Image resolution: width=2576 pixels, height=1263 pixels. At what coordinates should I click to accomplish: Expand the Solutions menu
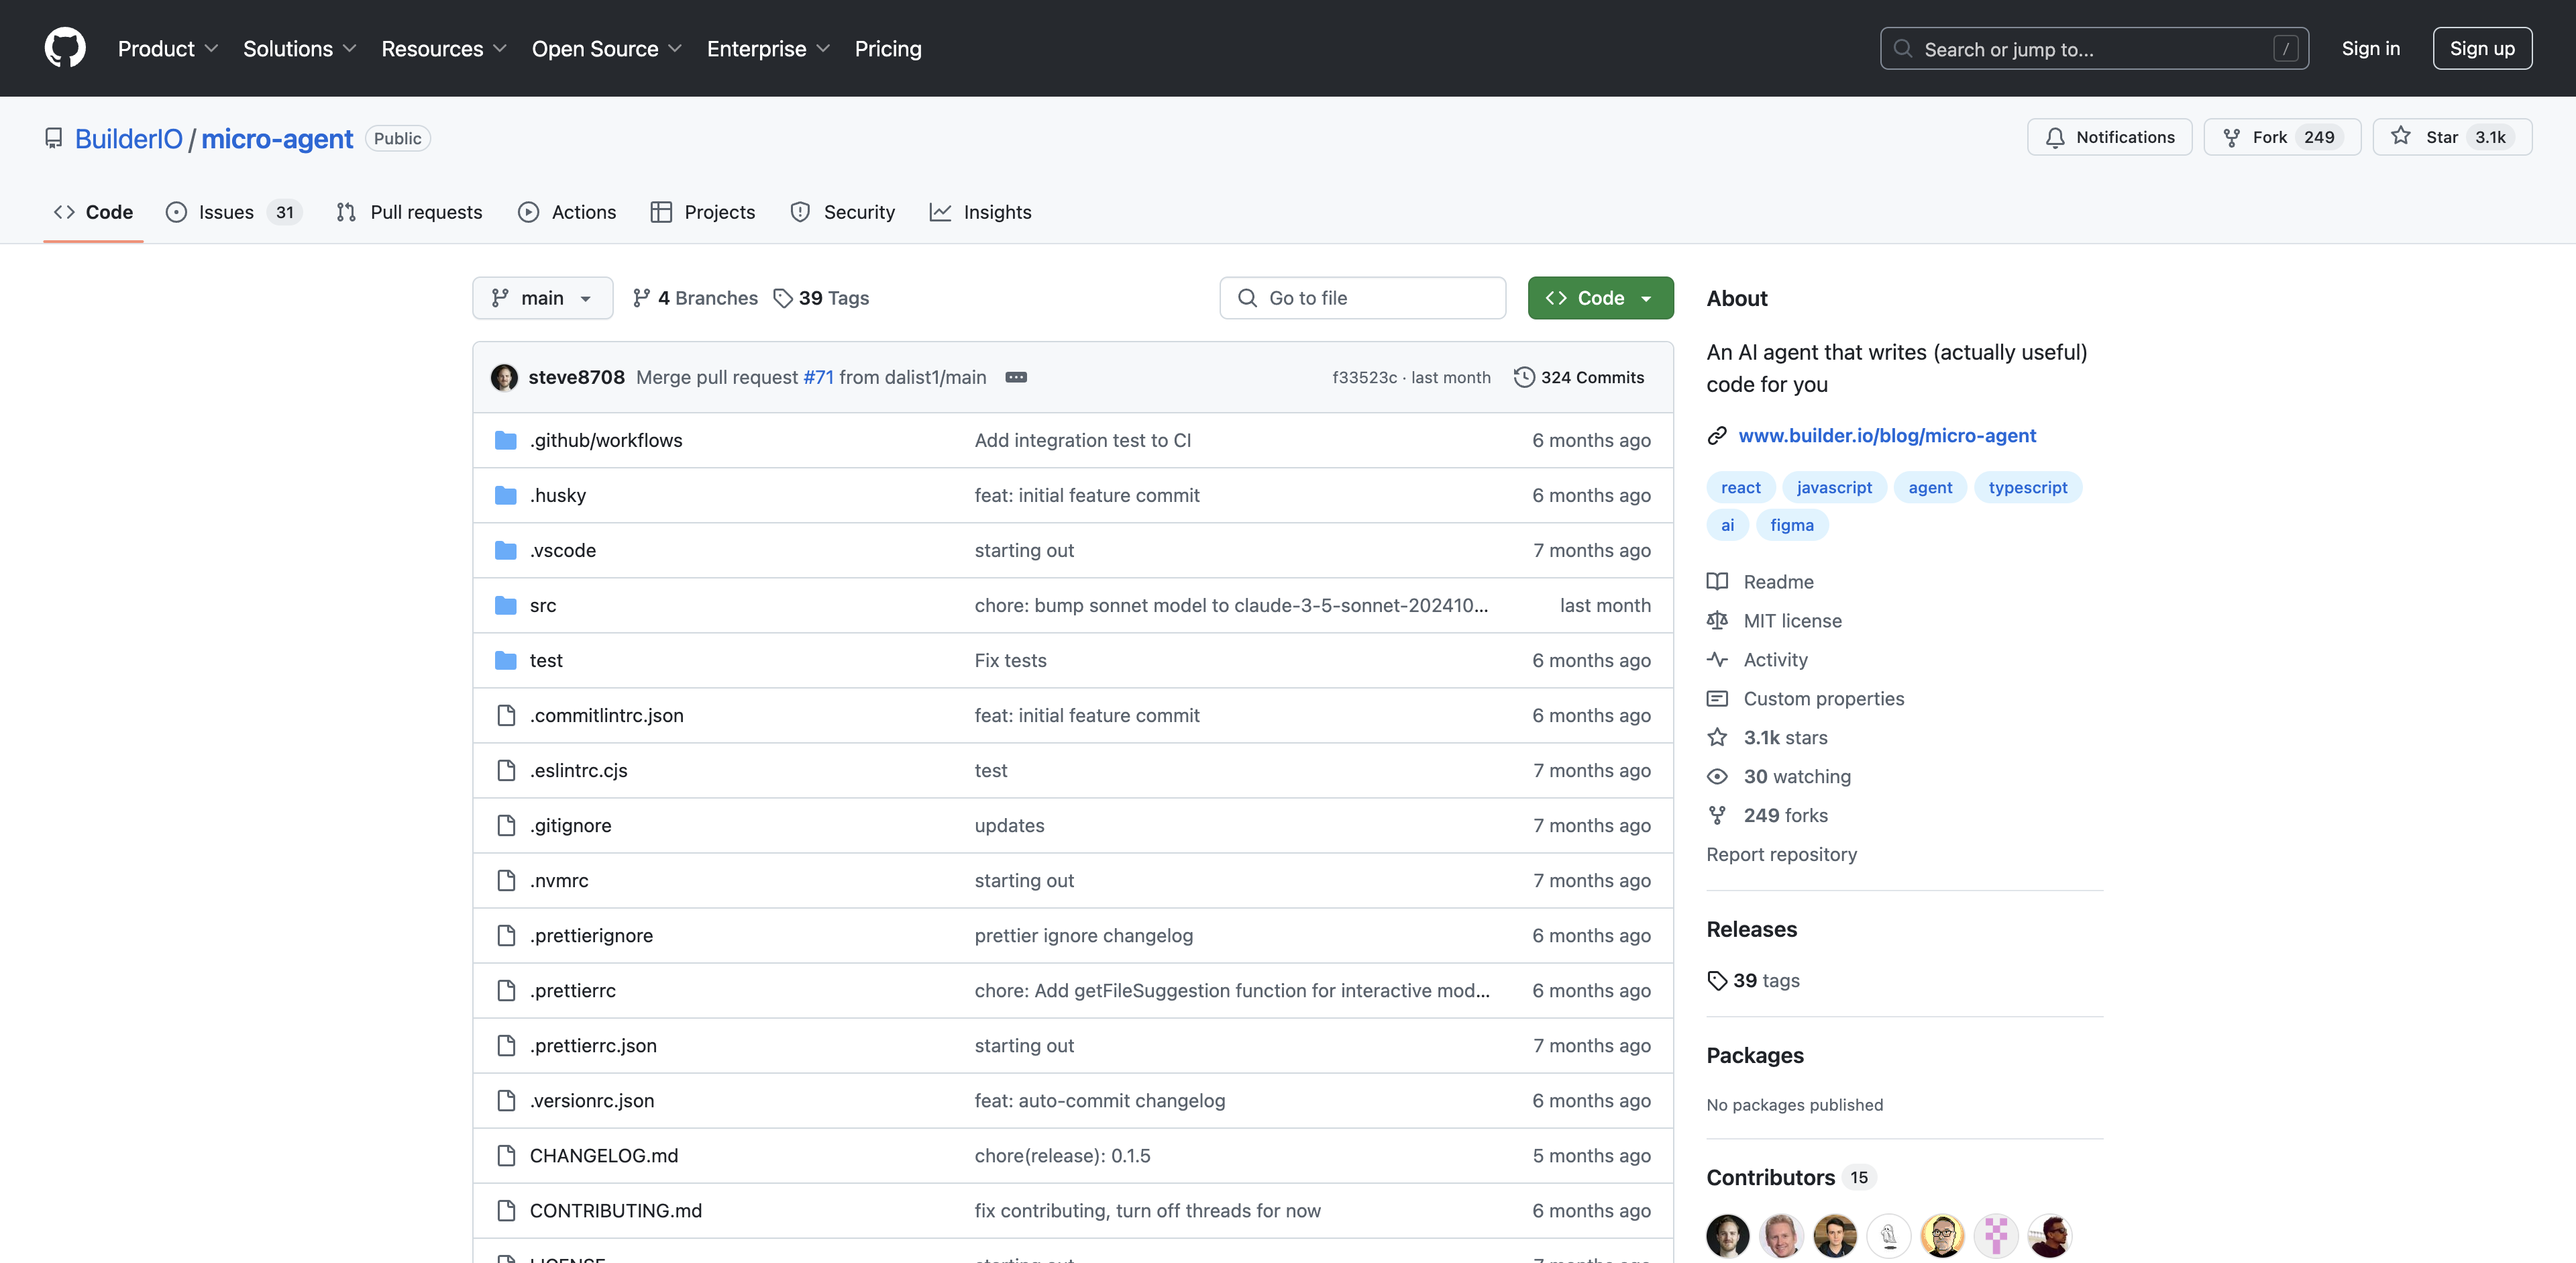coord(299,48)
